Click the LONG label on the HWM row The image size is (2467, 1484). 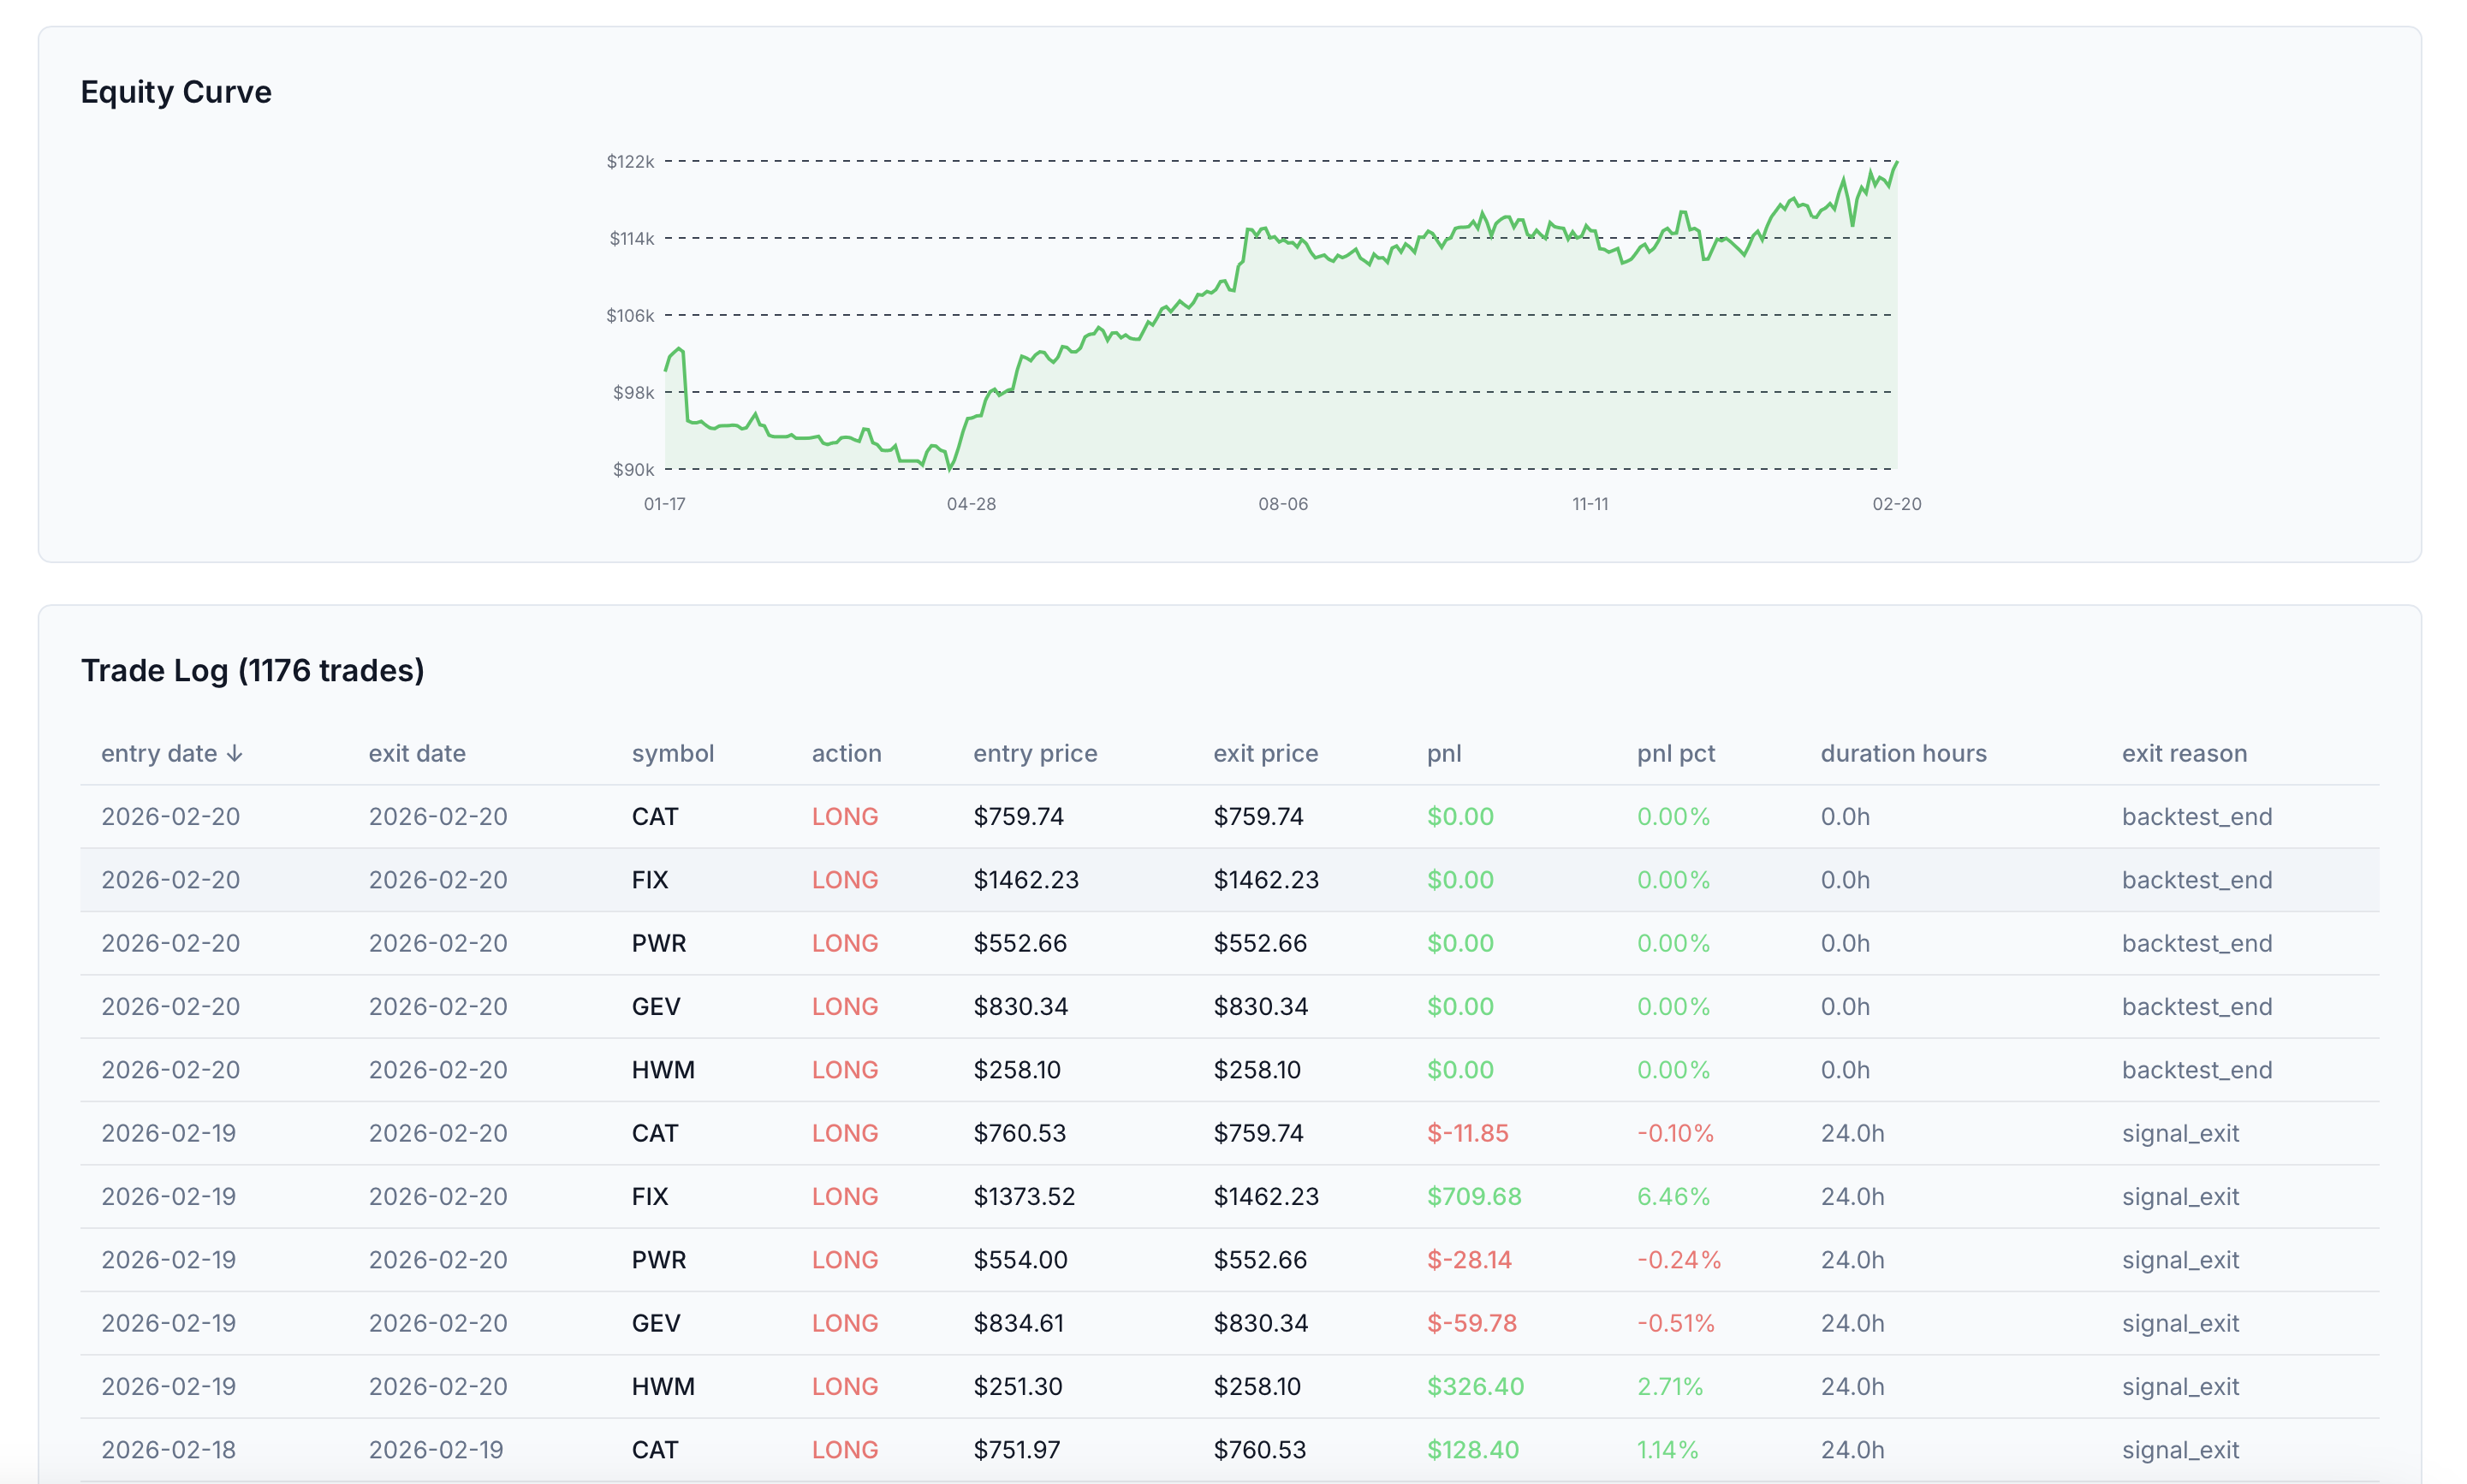pos(845,1069)
